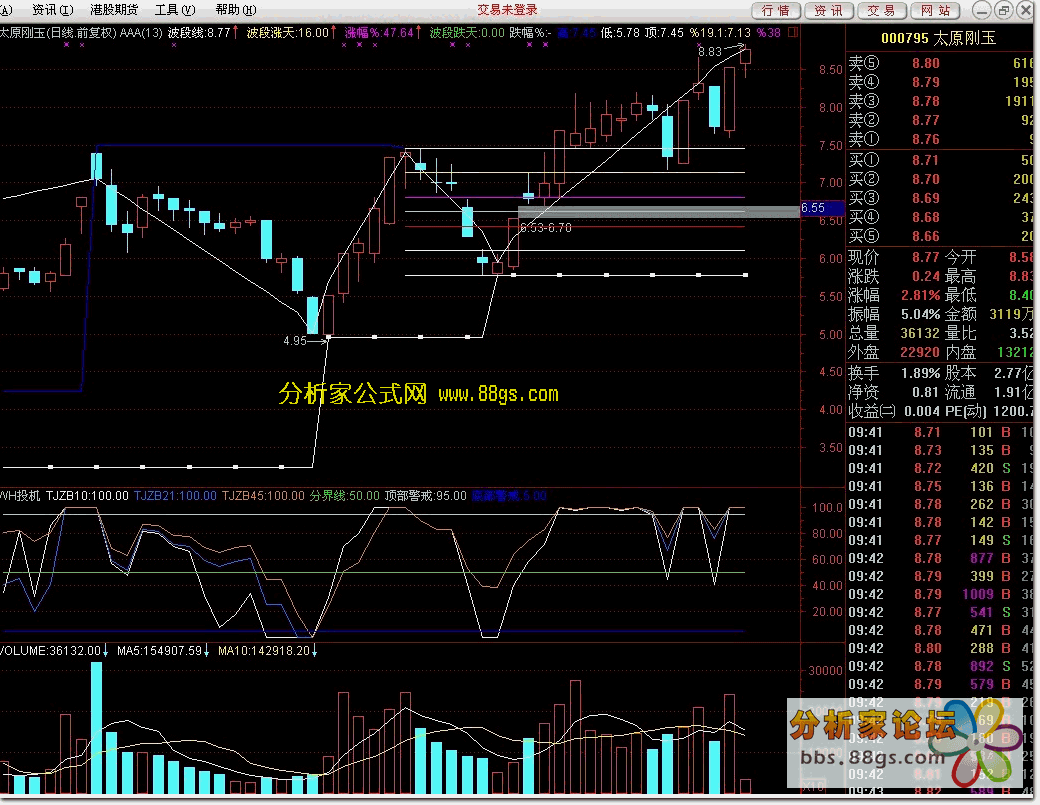
Task: Select 买③ bid row at 8.69
Action: (x=941, y=198)
